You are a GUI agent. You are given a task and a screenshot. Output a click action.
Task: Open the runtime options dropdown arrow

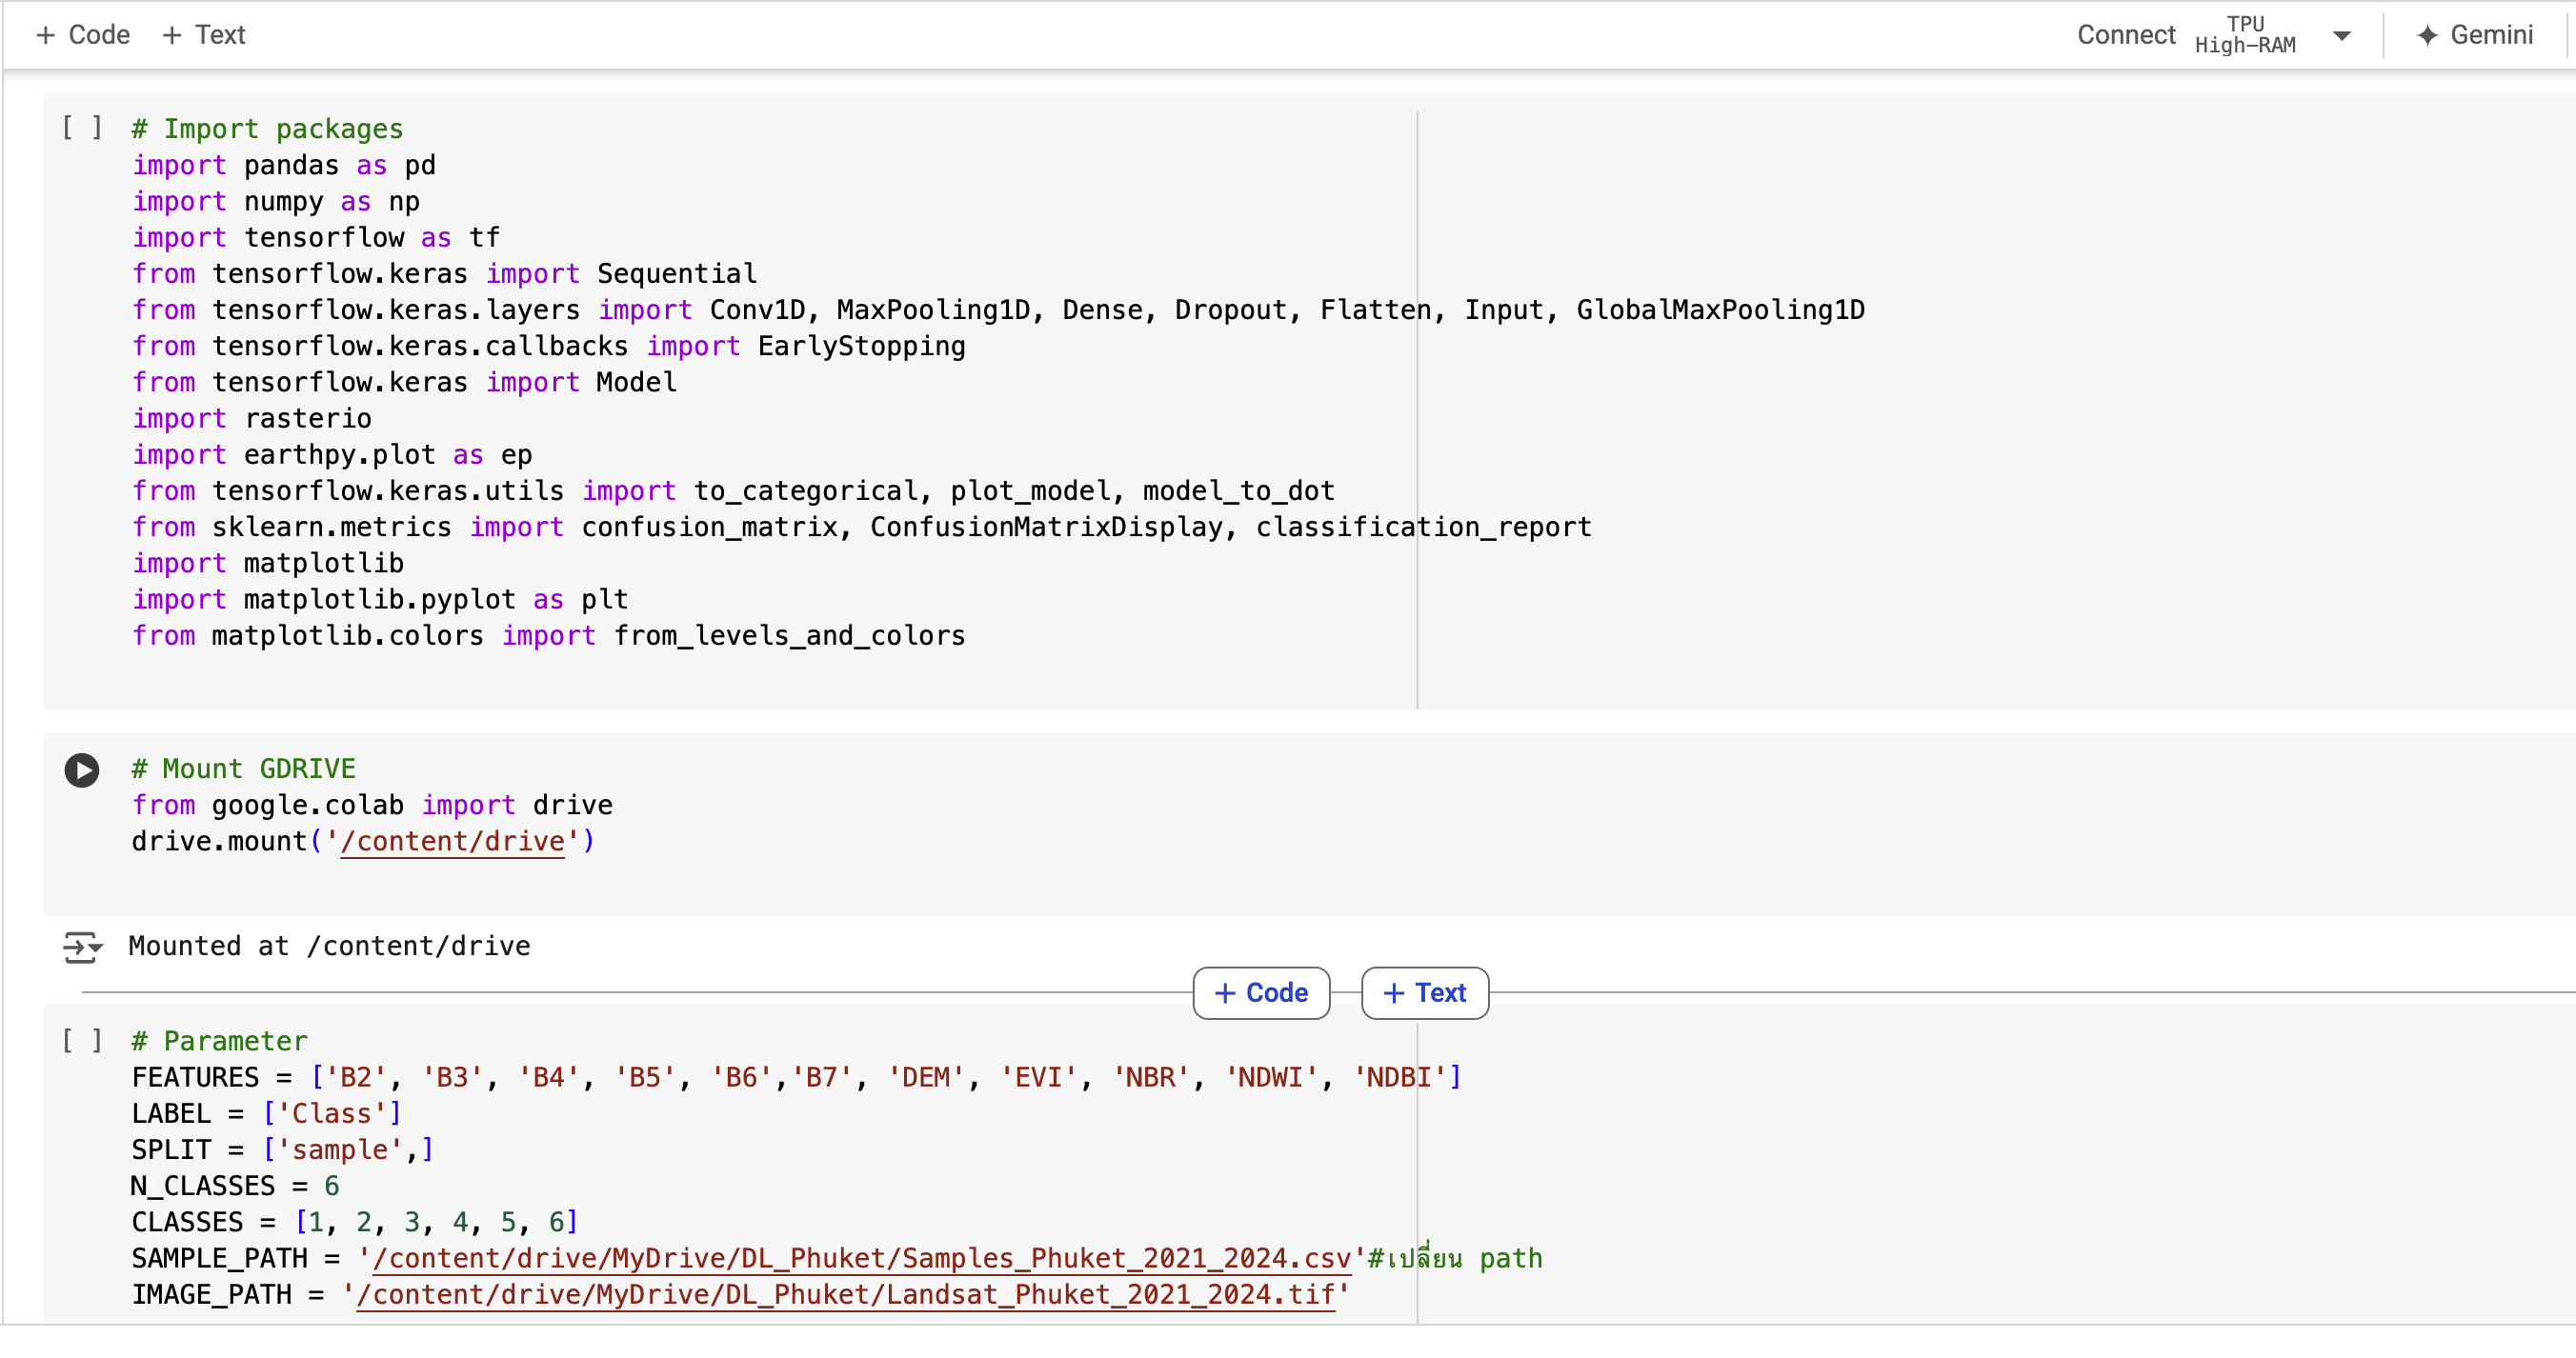2341,36
